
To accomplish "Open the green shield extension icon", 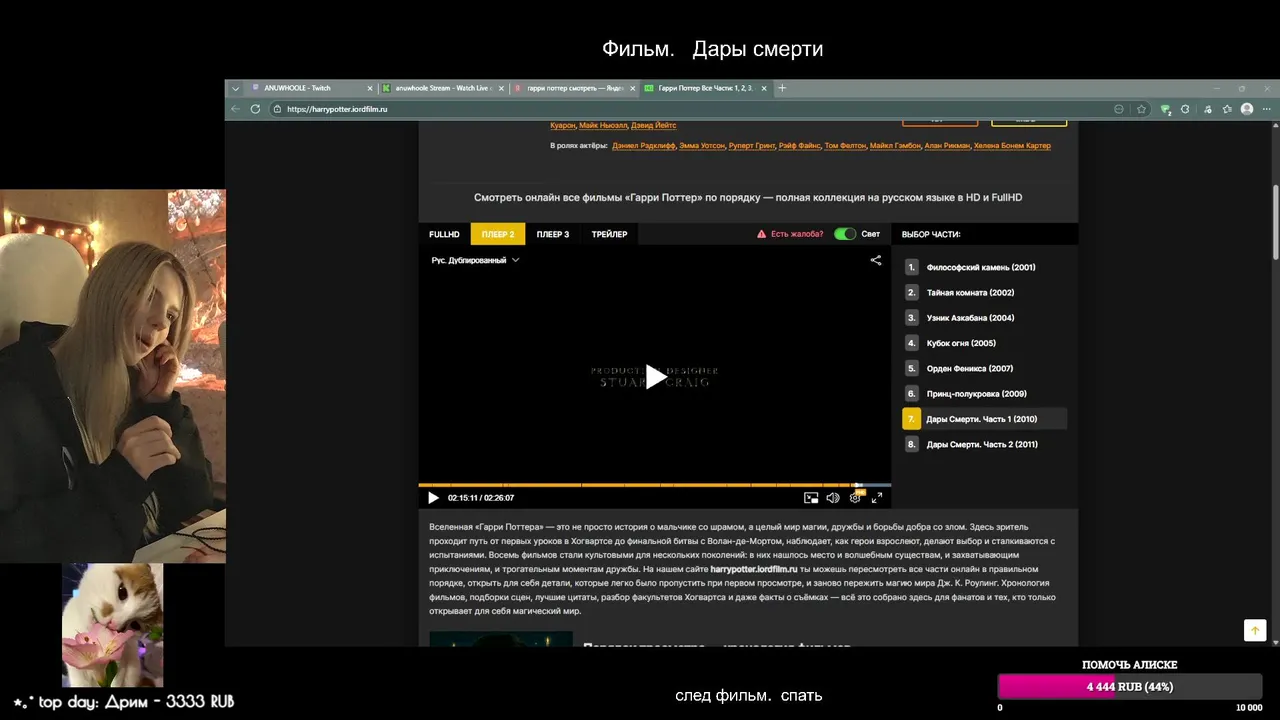I will pyautogui.click(x=1166, y=109).
